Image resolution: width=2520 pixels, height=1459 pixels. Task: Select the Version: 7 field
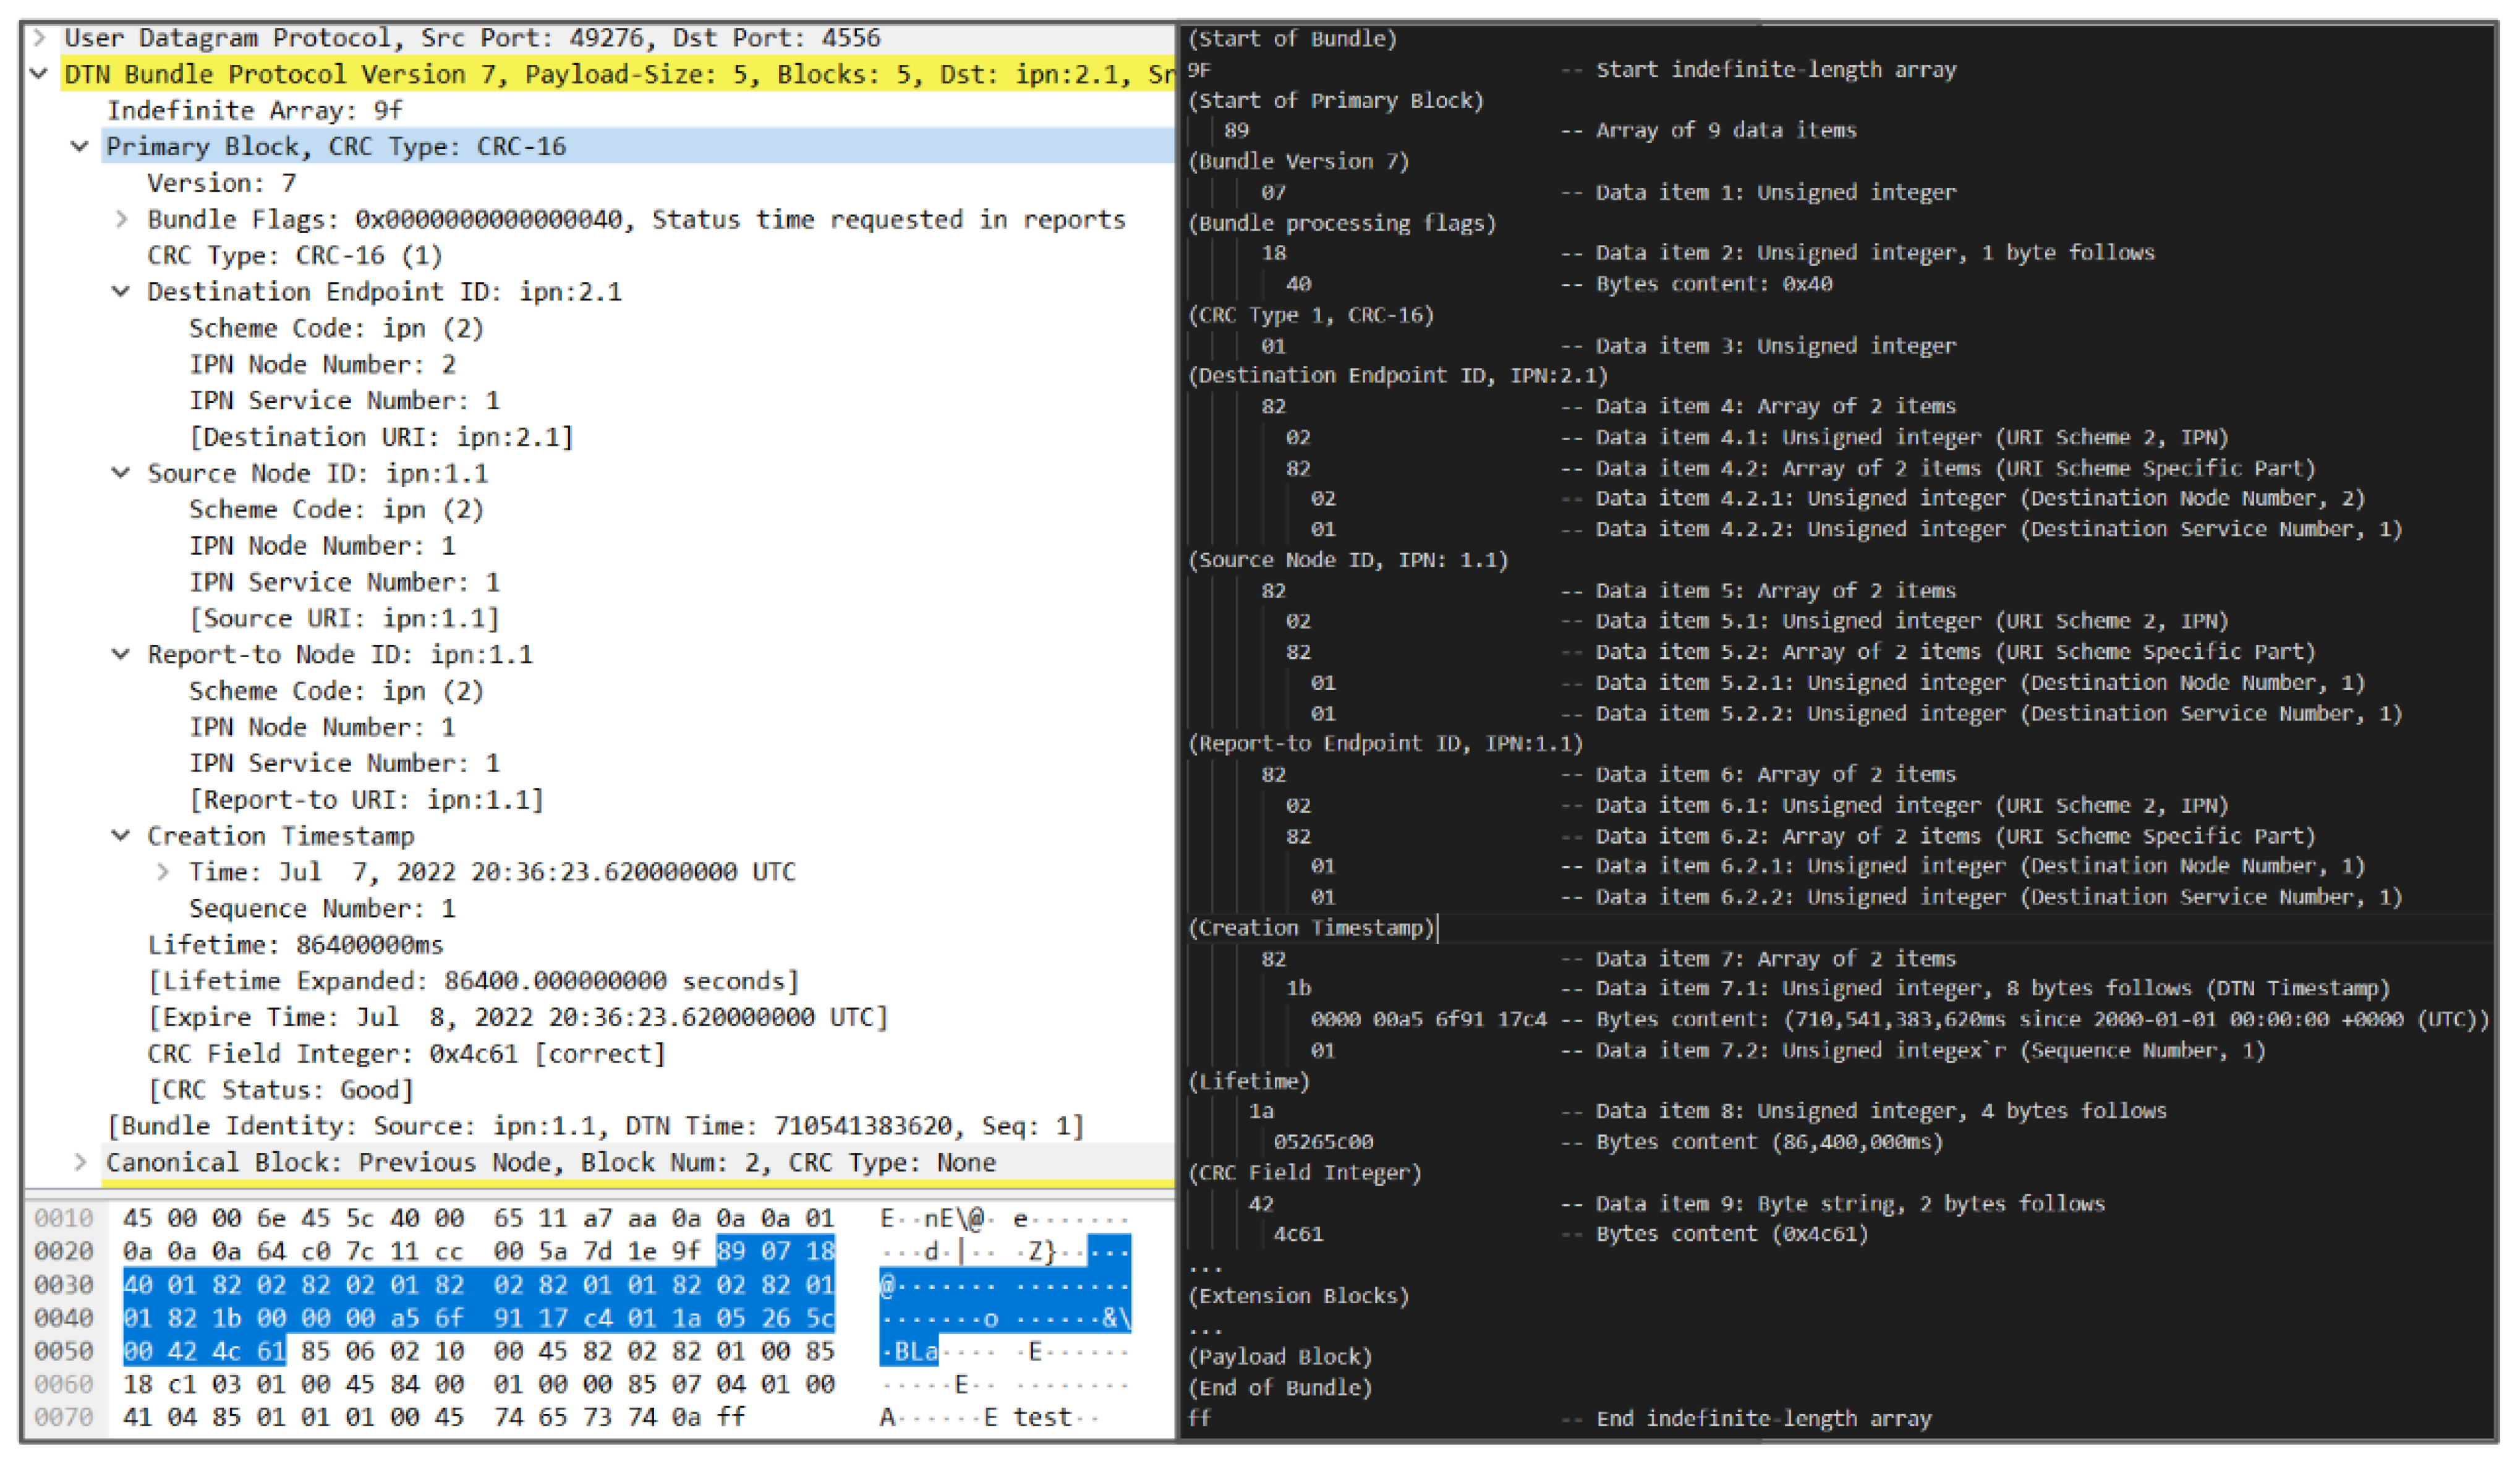click(x=221, y=183)
